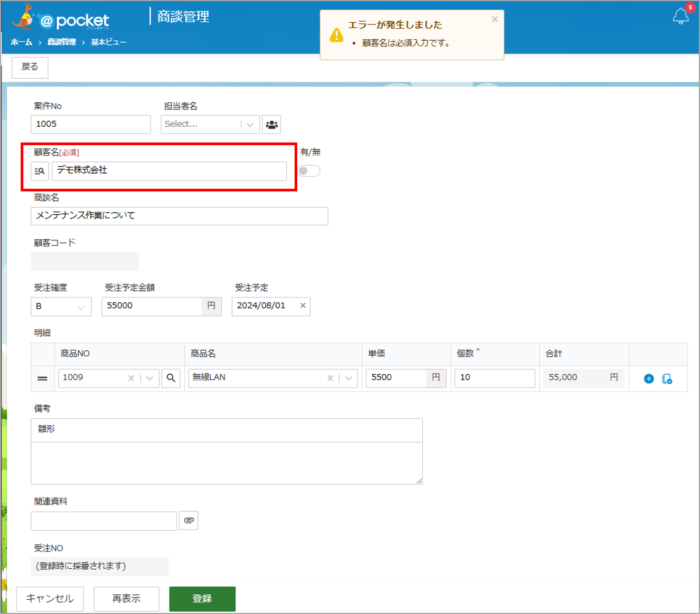Click the 案件No field with 1005
700x614 pixels.
coord(91,125)
